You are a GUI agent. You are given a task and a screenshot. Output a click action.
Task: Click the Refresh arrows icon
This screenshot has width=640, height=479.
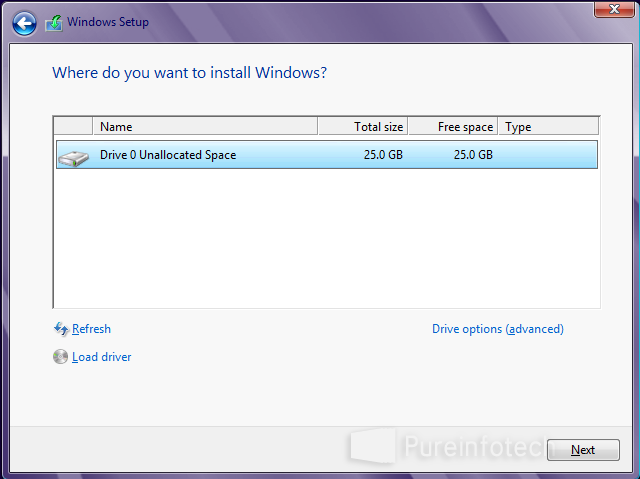click(x=61, y=329)
